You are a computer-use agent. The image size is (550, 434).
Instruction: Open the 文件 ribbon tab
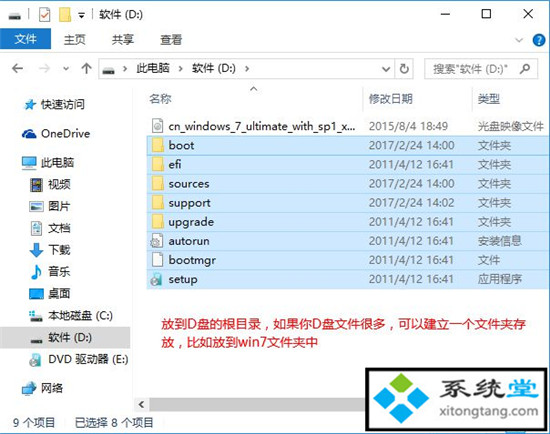25,39
